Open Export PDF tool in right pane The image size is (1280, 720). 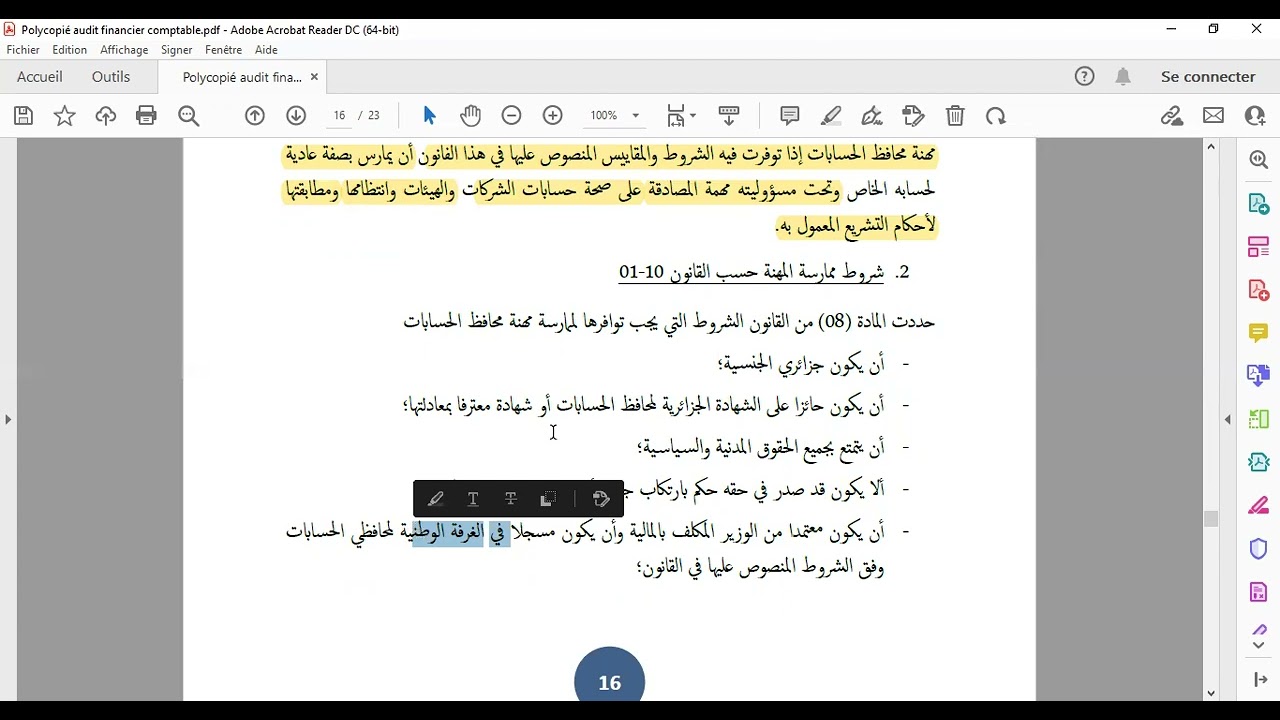point(1259,204)
